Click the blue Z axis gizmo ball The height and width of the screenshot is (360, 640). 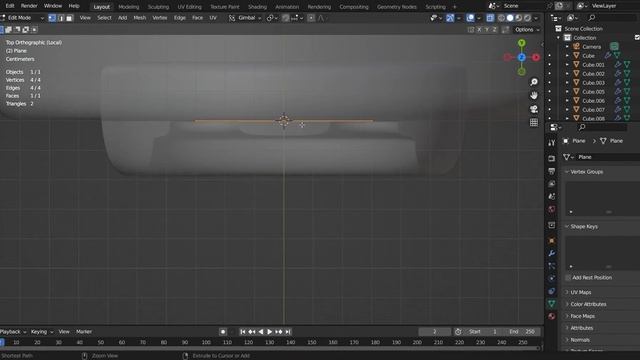[x=522, y=58]
